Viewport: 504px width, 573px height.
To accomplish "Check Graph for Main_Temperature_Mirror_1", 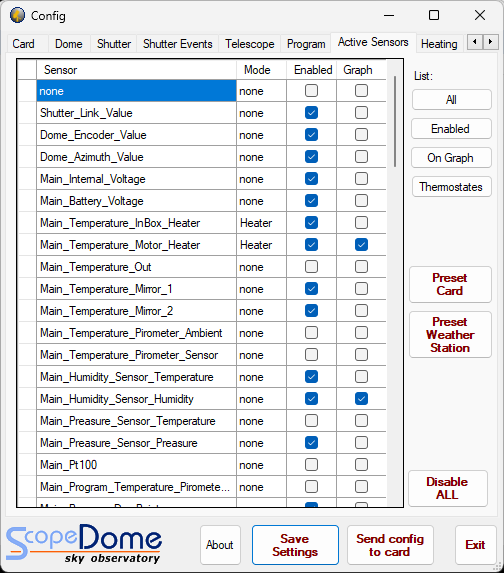I will pos(361,289).
